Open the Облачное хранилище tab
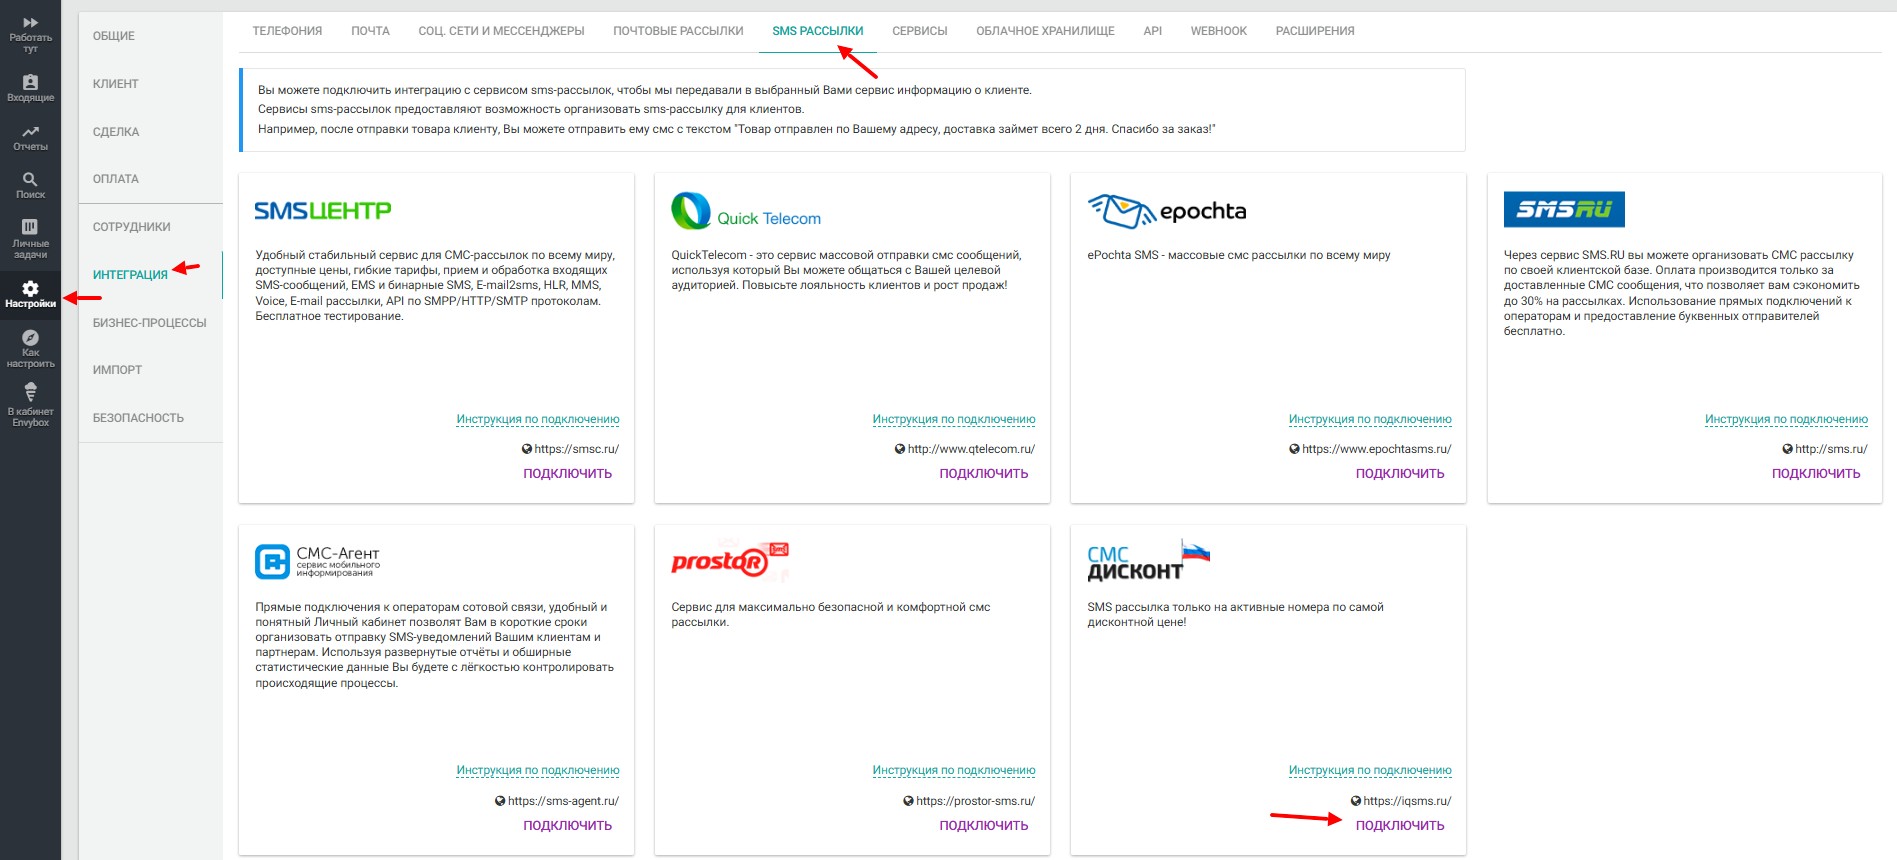This screenshot has width=1897, height=860. pyautogui.click(x=1045, y=31)
